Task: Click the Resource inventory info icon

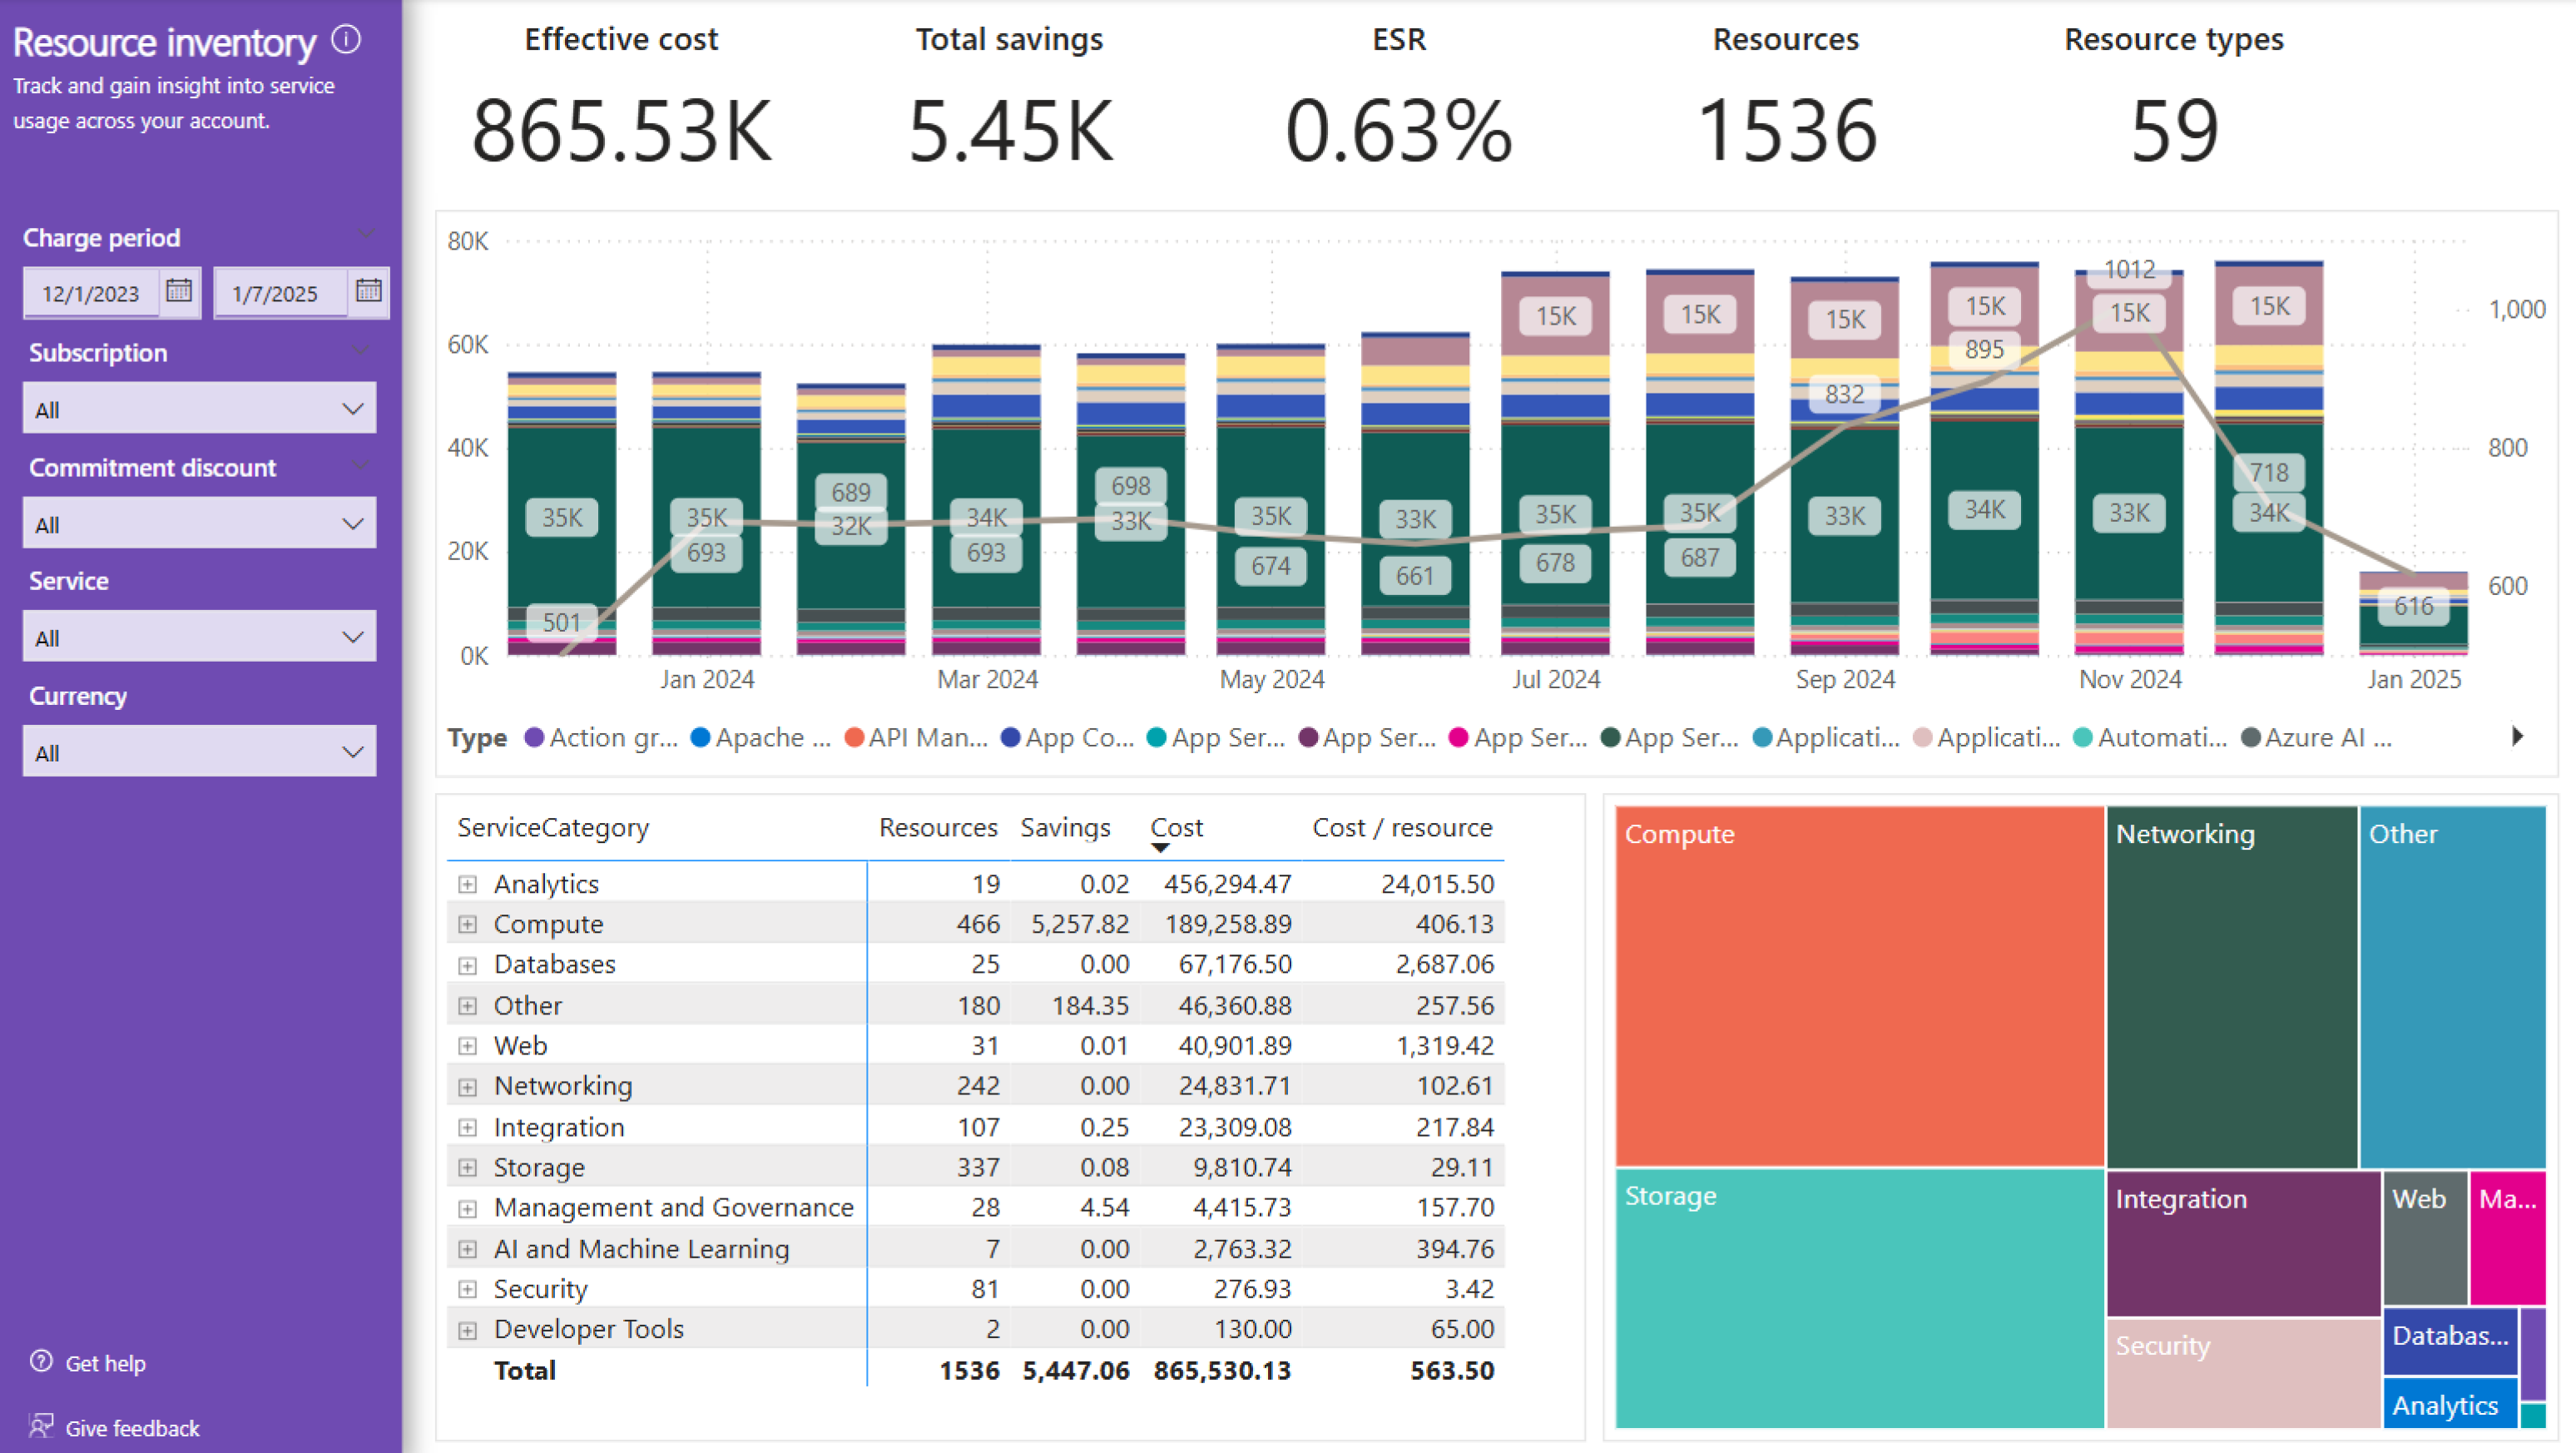Action: 346,40
